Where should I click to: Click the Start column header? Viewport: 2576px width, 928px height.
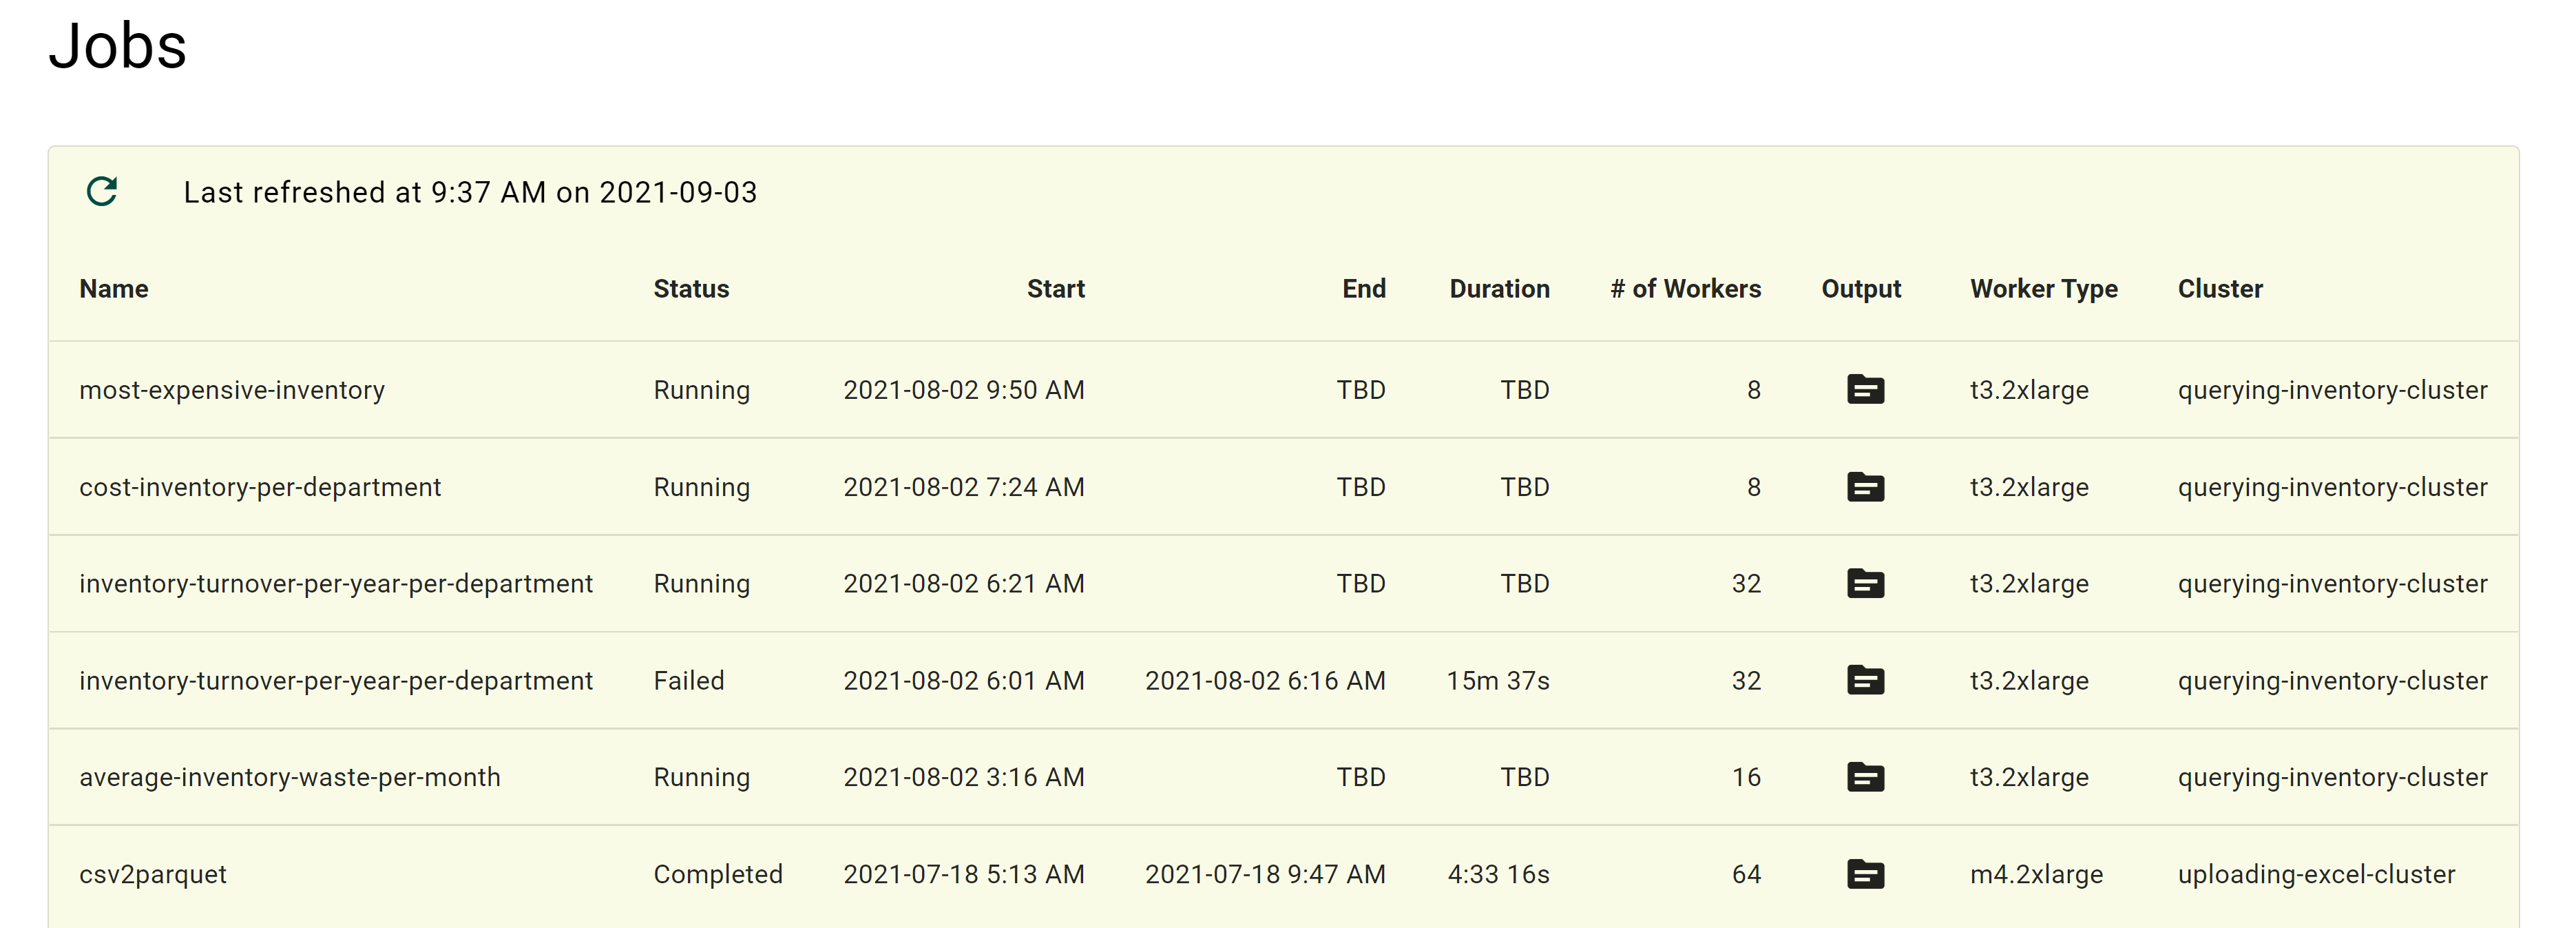[x=1055, y=289]
